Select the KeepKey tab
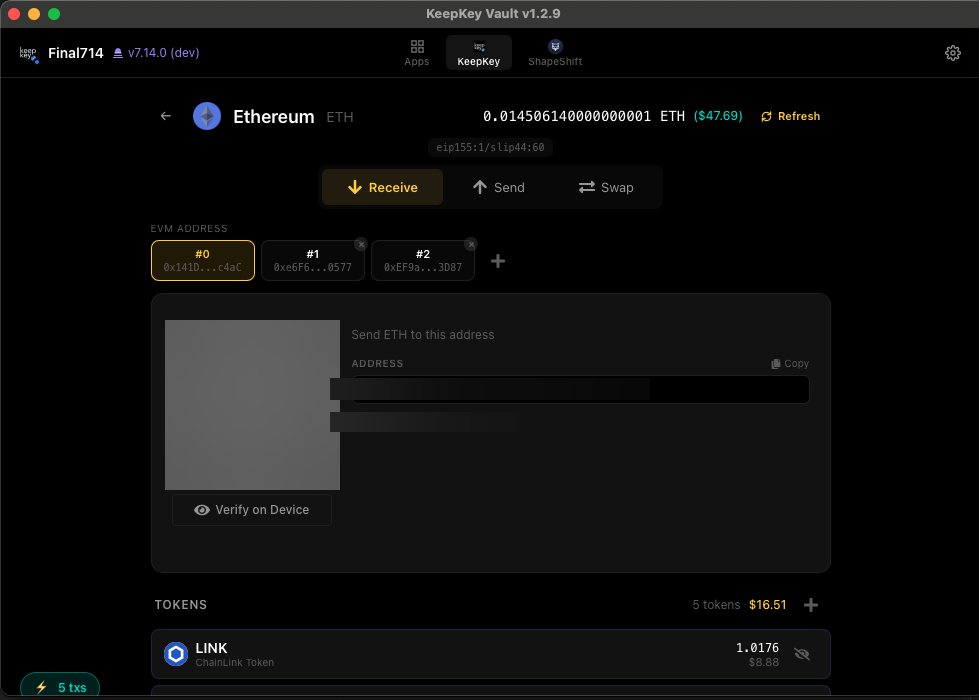Viewport: 979px width, 700px height. tap(478, 53)
